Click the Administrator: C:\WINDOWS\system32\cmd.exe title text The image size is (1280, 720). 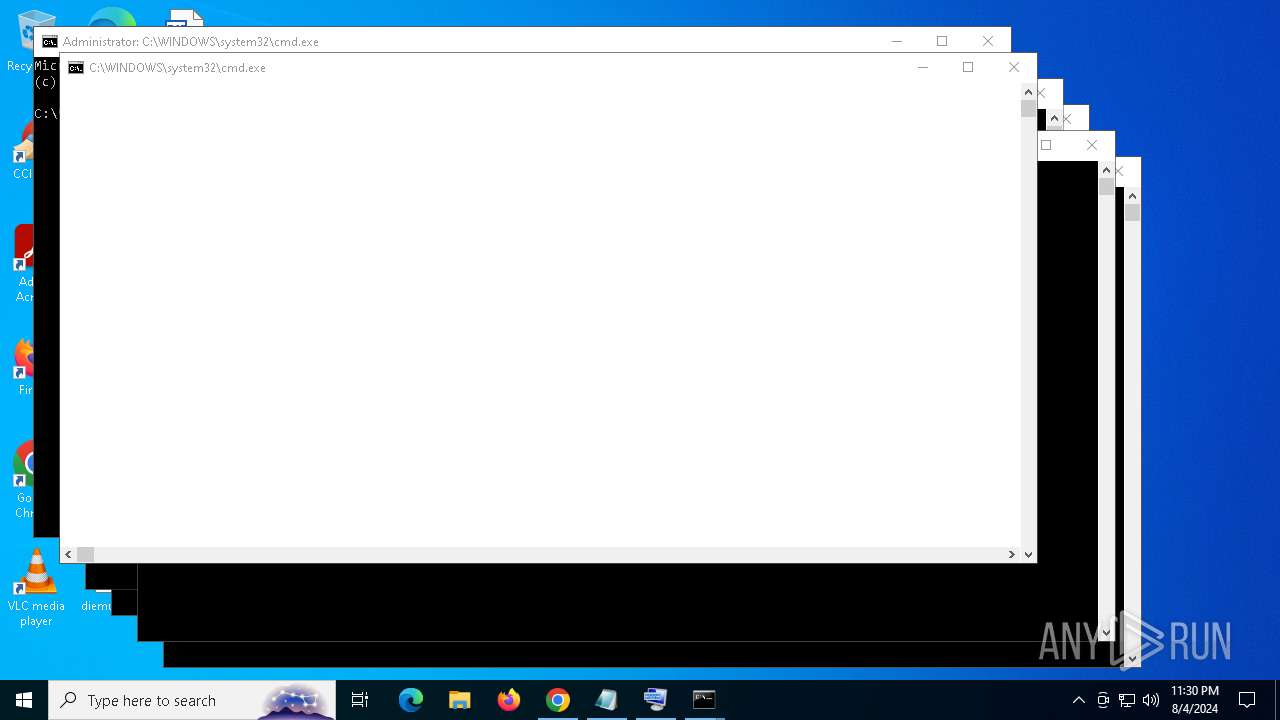click(191, 42)
